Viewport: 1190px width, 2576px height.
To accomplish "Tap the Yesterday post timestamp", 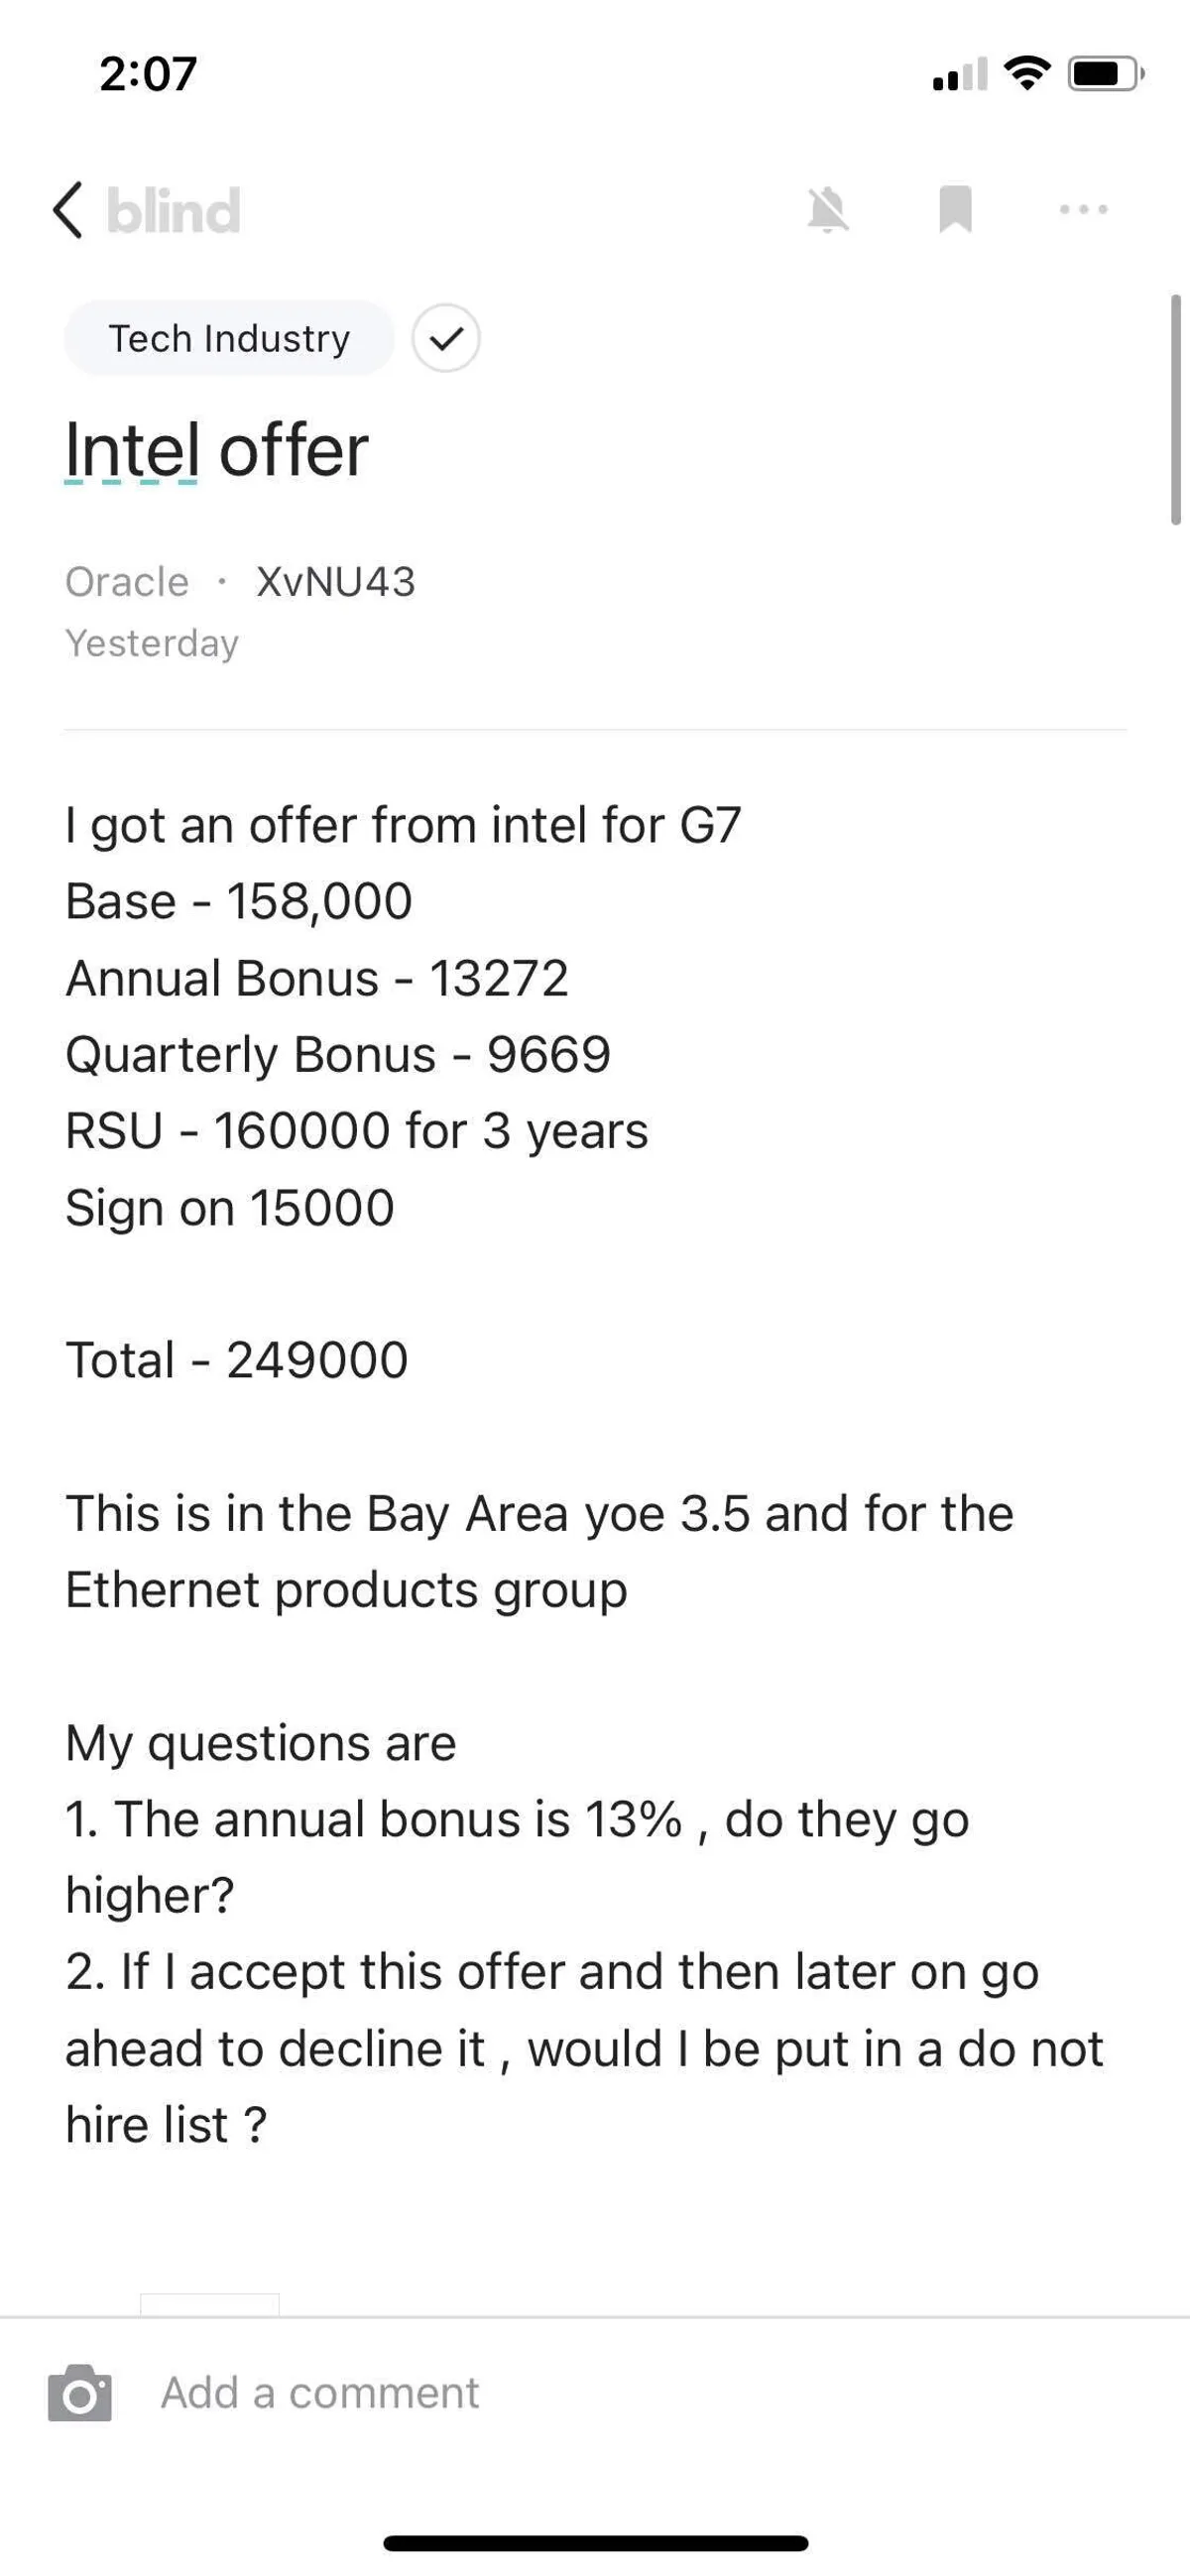I will pyautogui.click(x=152, y=643).
